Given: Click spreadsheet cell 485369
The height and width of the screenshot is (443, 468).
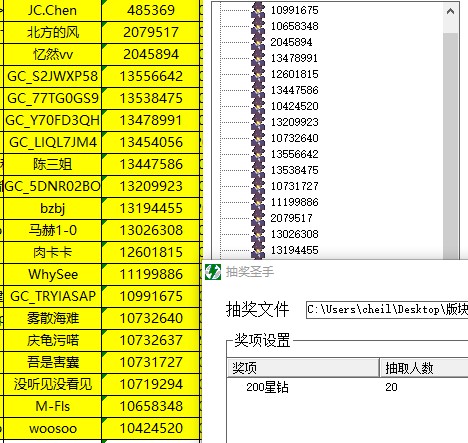Looking at the screenshot, I should coord(151,10).
